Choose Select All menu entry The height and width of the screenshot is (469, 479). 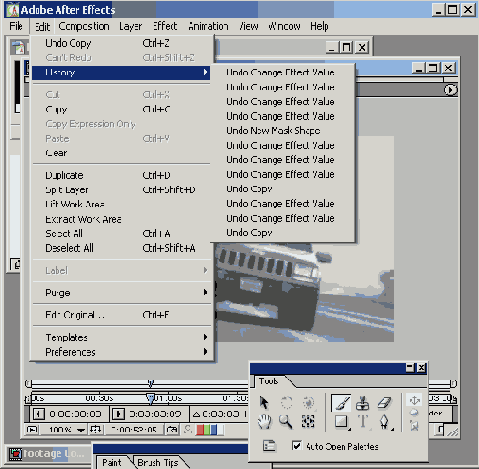pyautogui.click(x=121, y=233)
